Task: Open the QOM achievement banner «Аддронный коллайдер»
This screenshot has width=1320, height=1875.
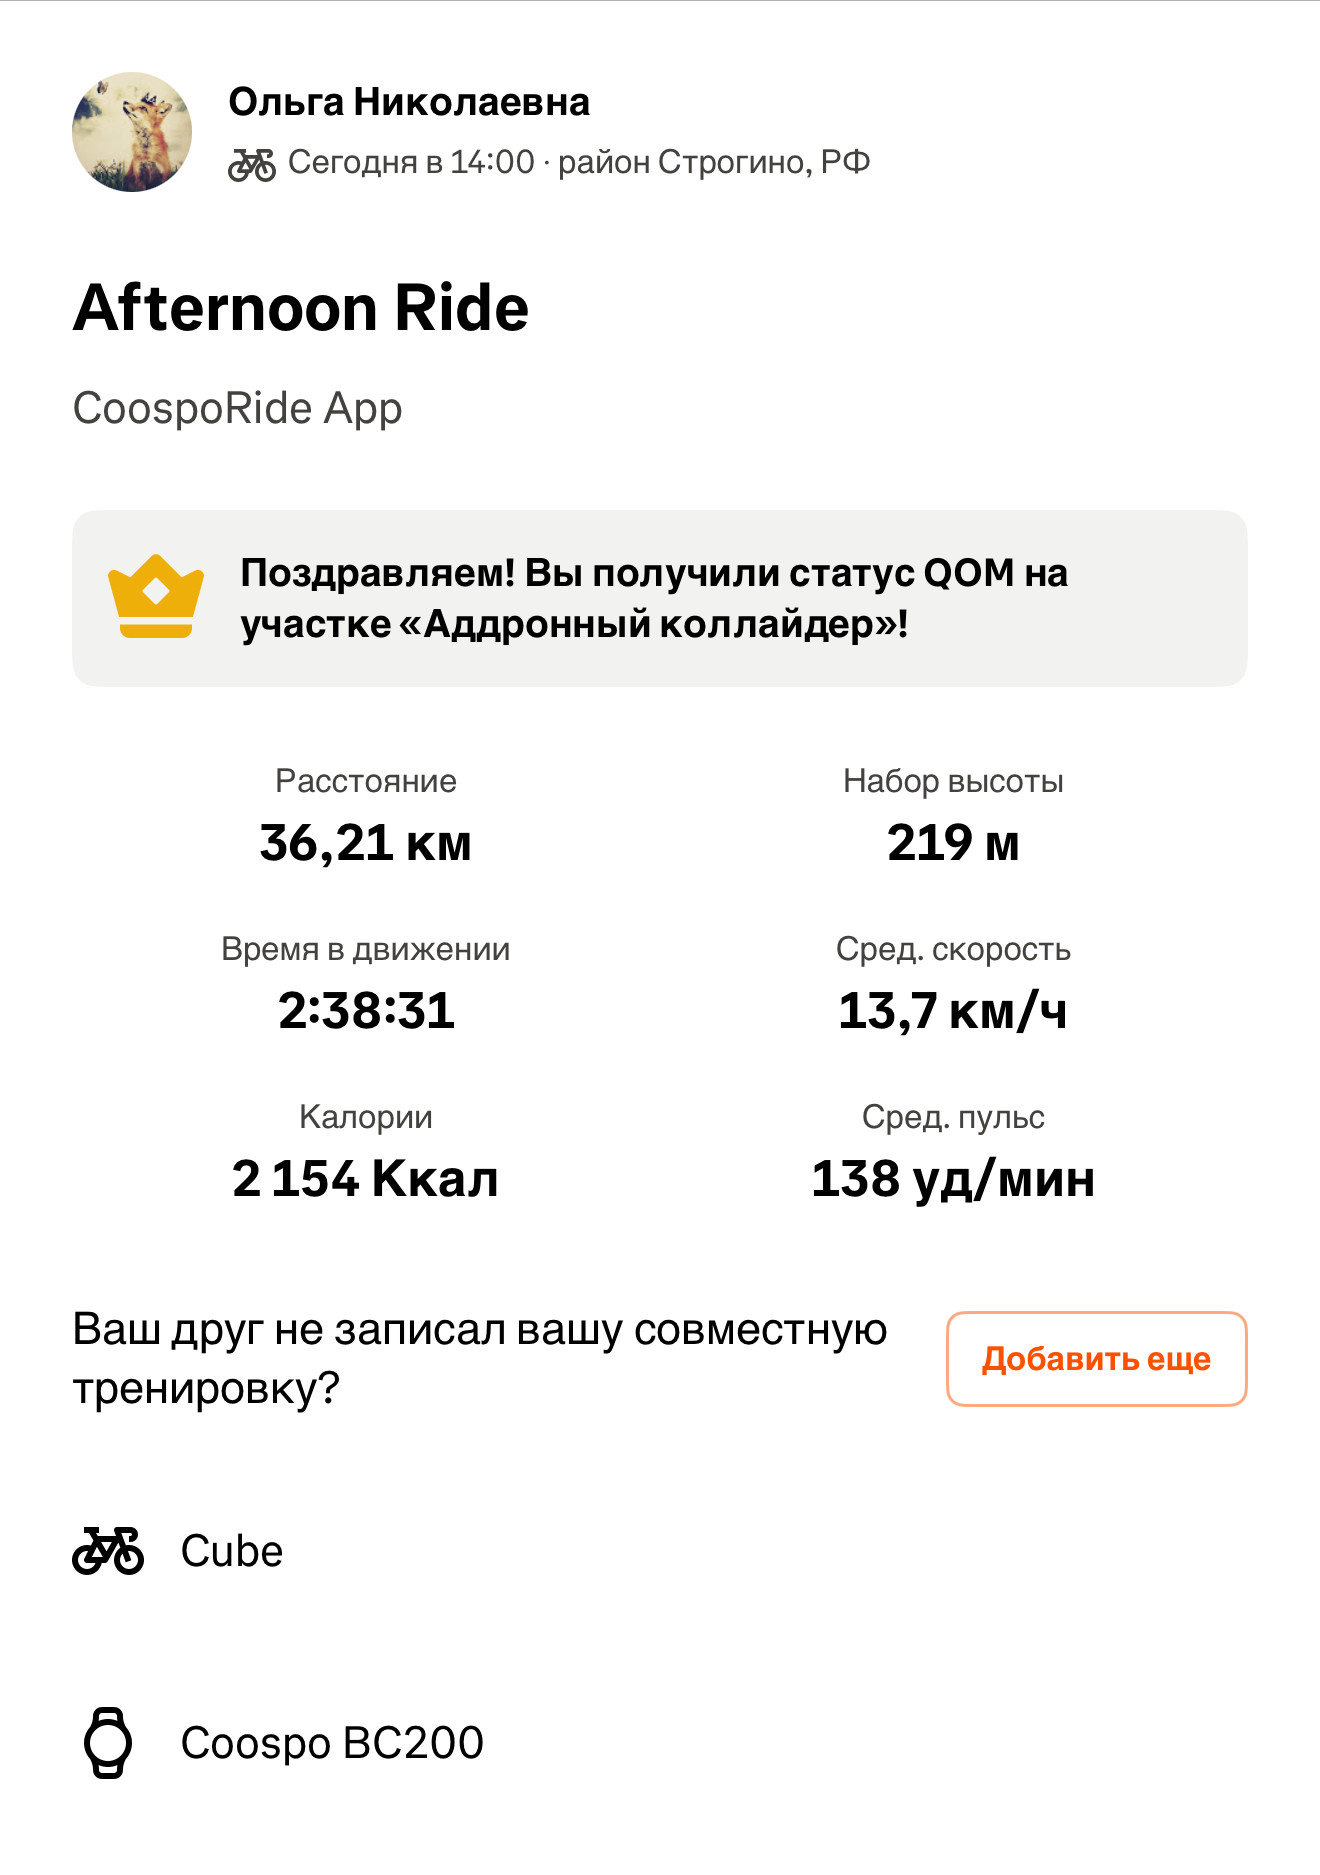Action: 660,598
